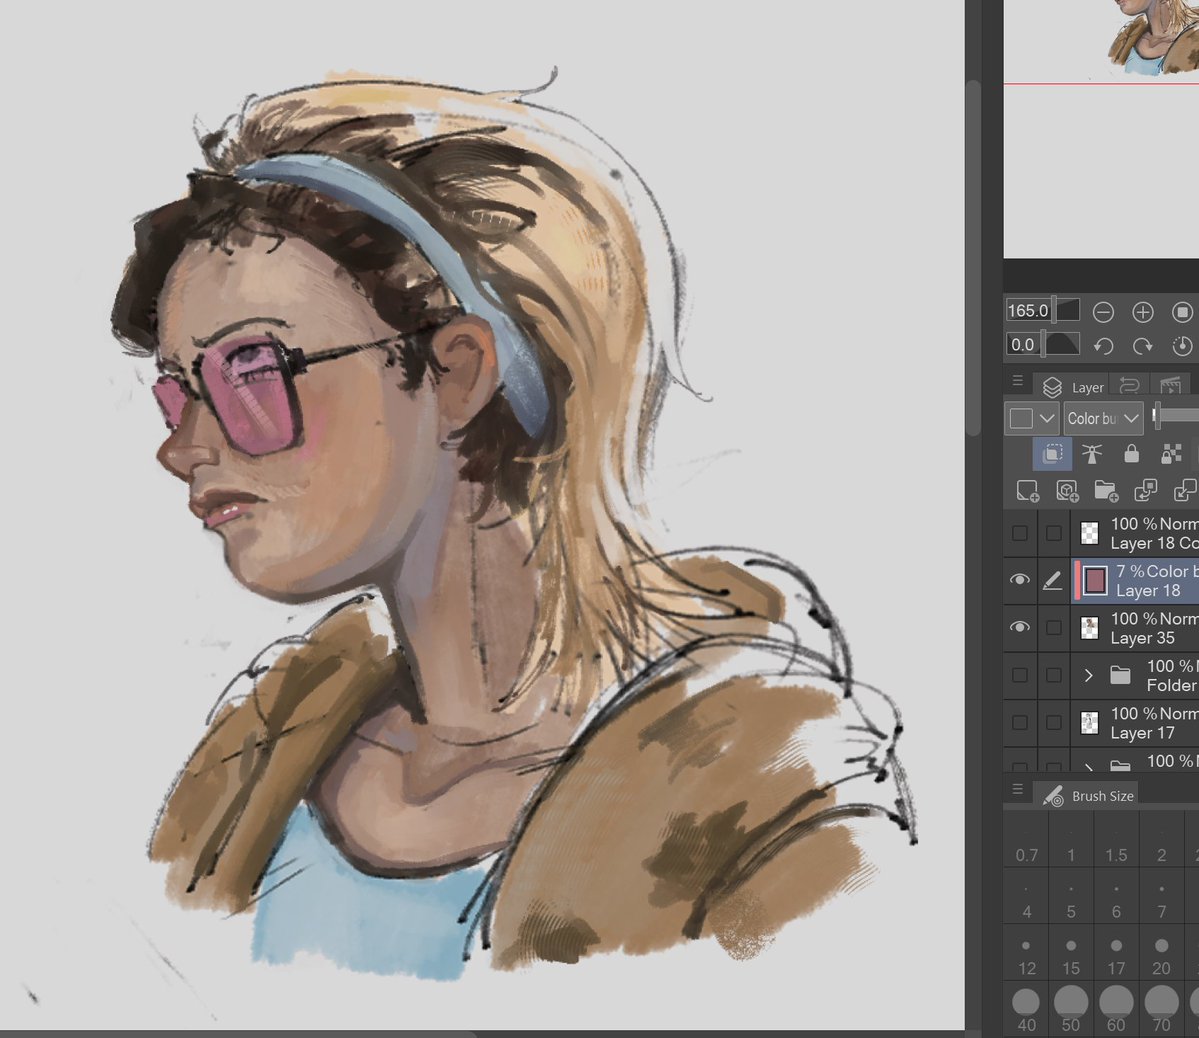This screenshot has width=1199, height=1038.
Task: Expand the Folder layer group chevron
Action: (x=1089, y=675)
